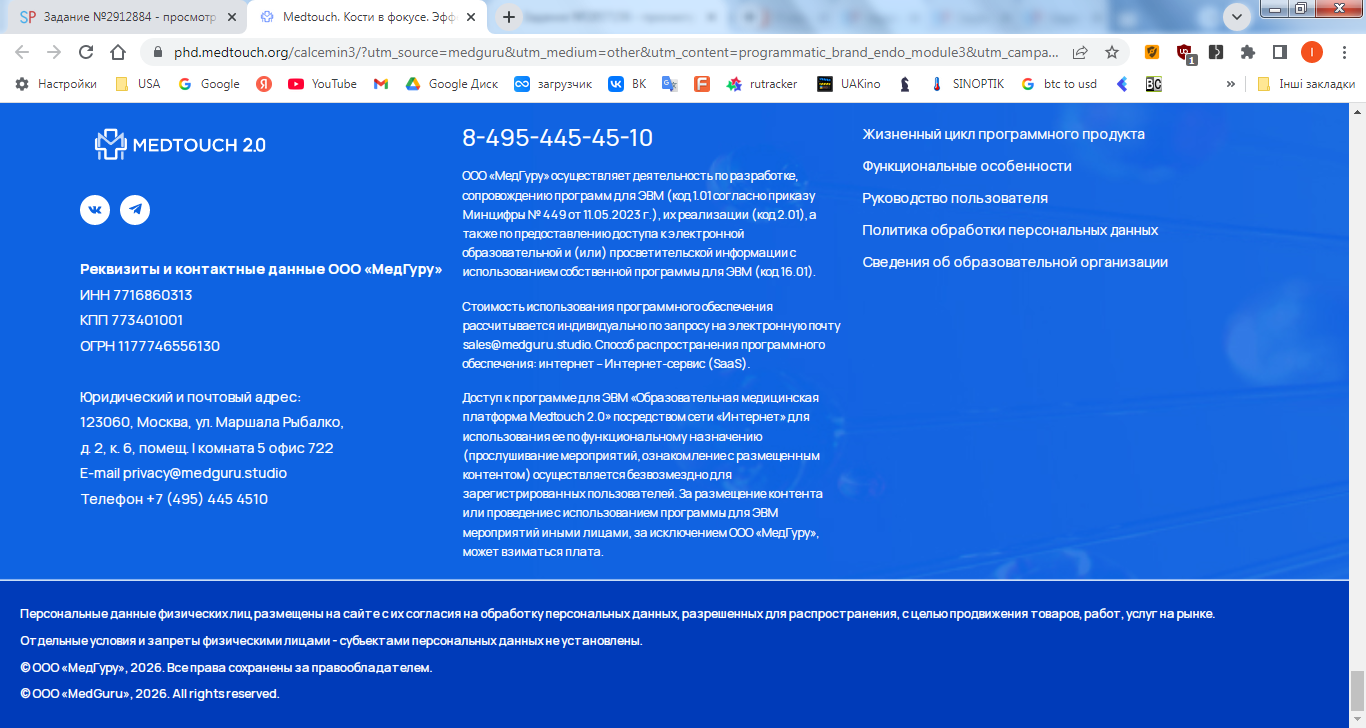1366x728 pixels.
Task: Click the Реквизиты и контактные данные heading
Action: coord(261,269)
